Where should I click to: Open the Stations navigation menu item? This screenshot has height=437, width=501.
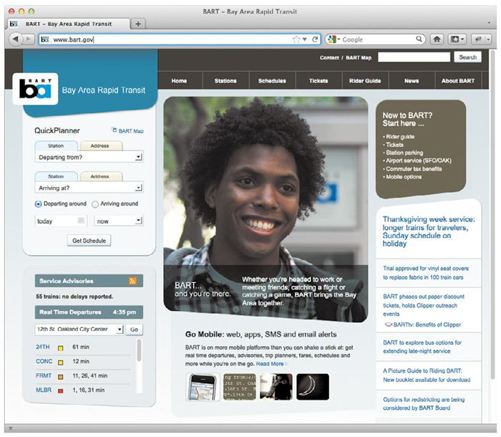pyautogui.click(x=225, y=81)
